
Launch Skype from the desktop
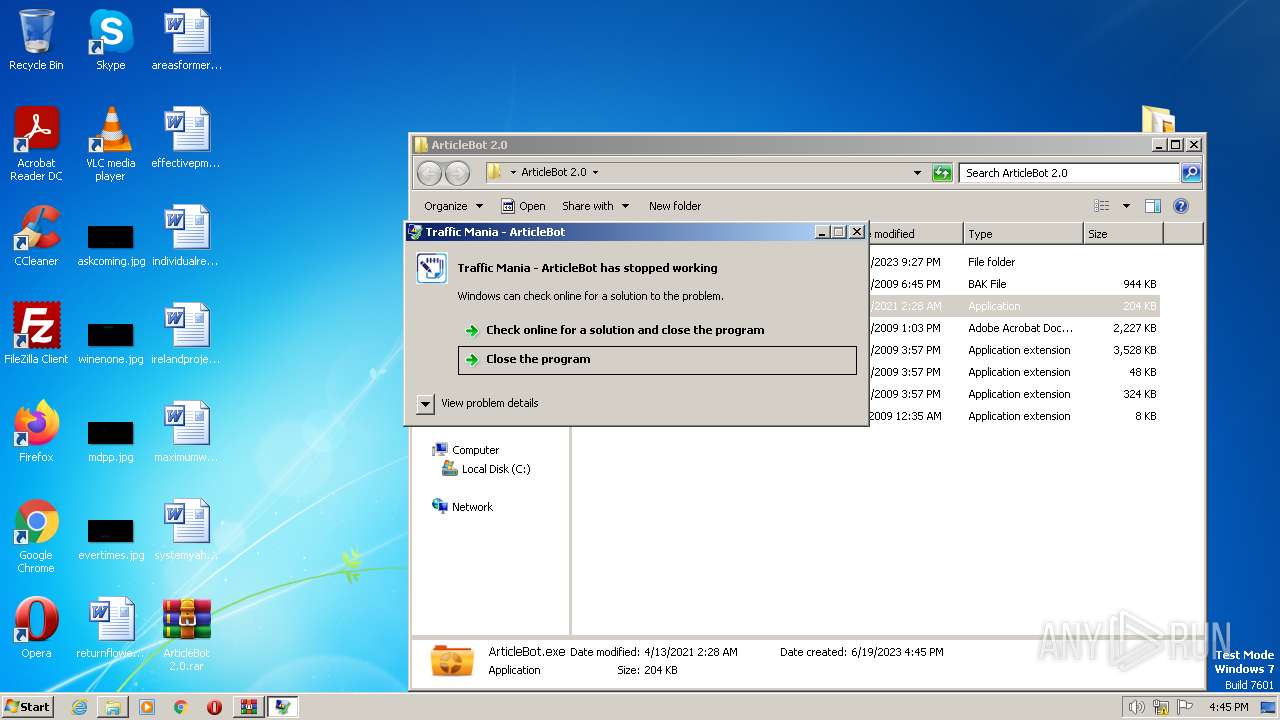[x=110, y=40]
